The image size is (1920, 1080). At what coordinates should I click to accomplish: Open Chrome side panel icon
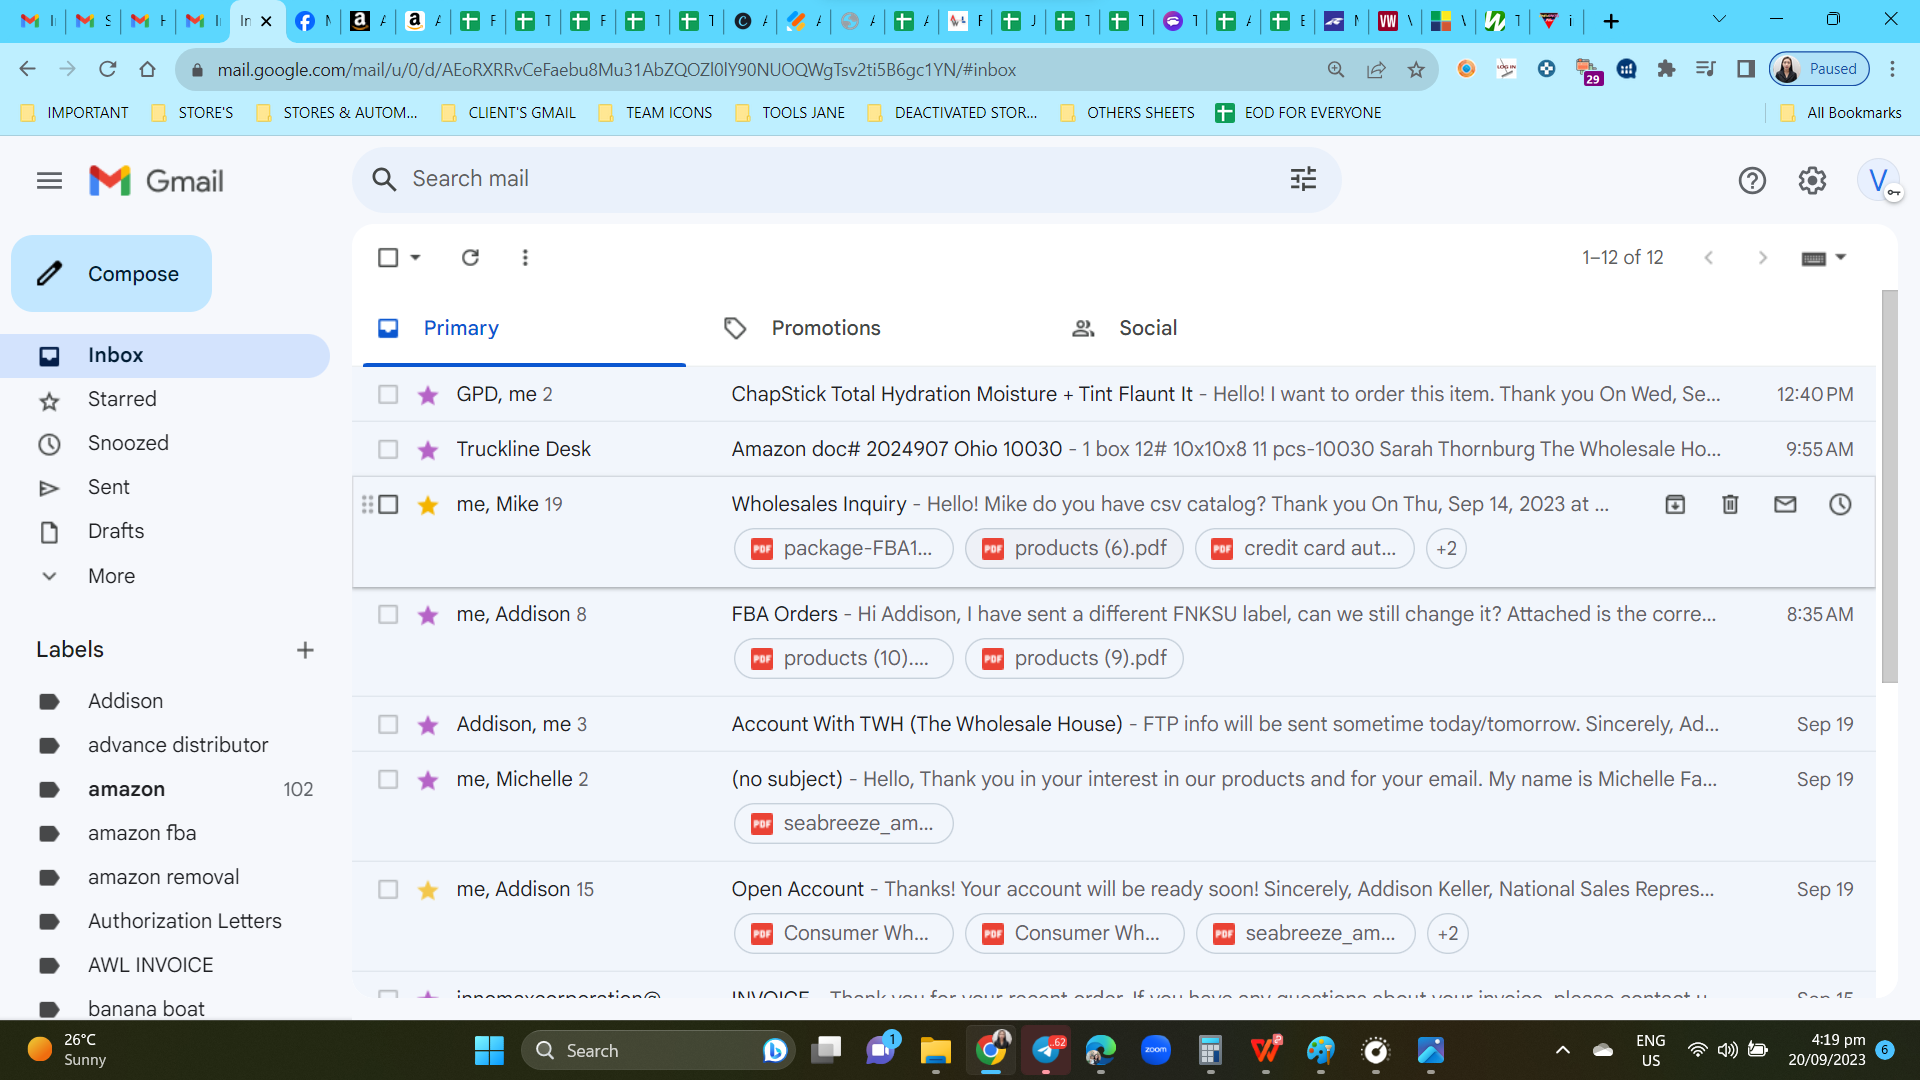1746,69
